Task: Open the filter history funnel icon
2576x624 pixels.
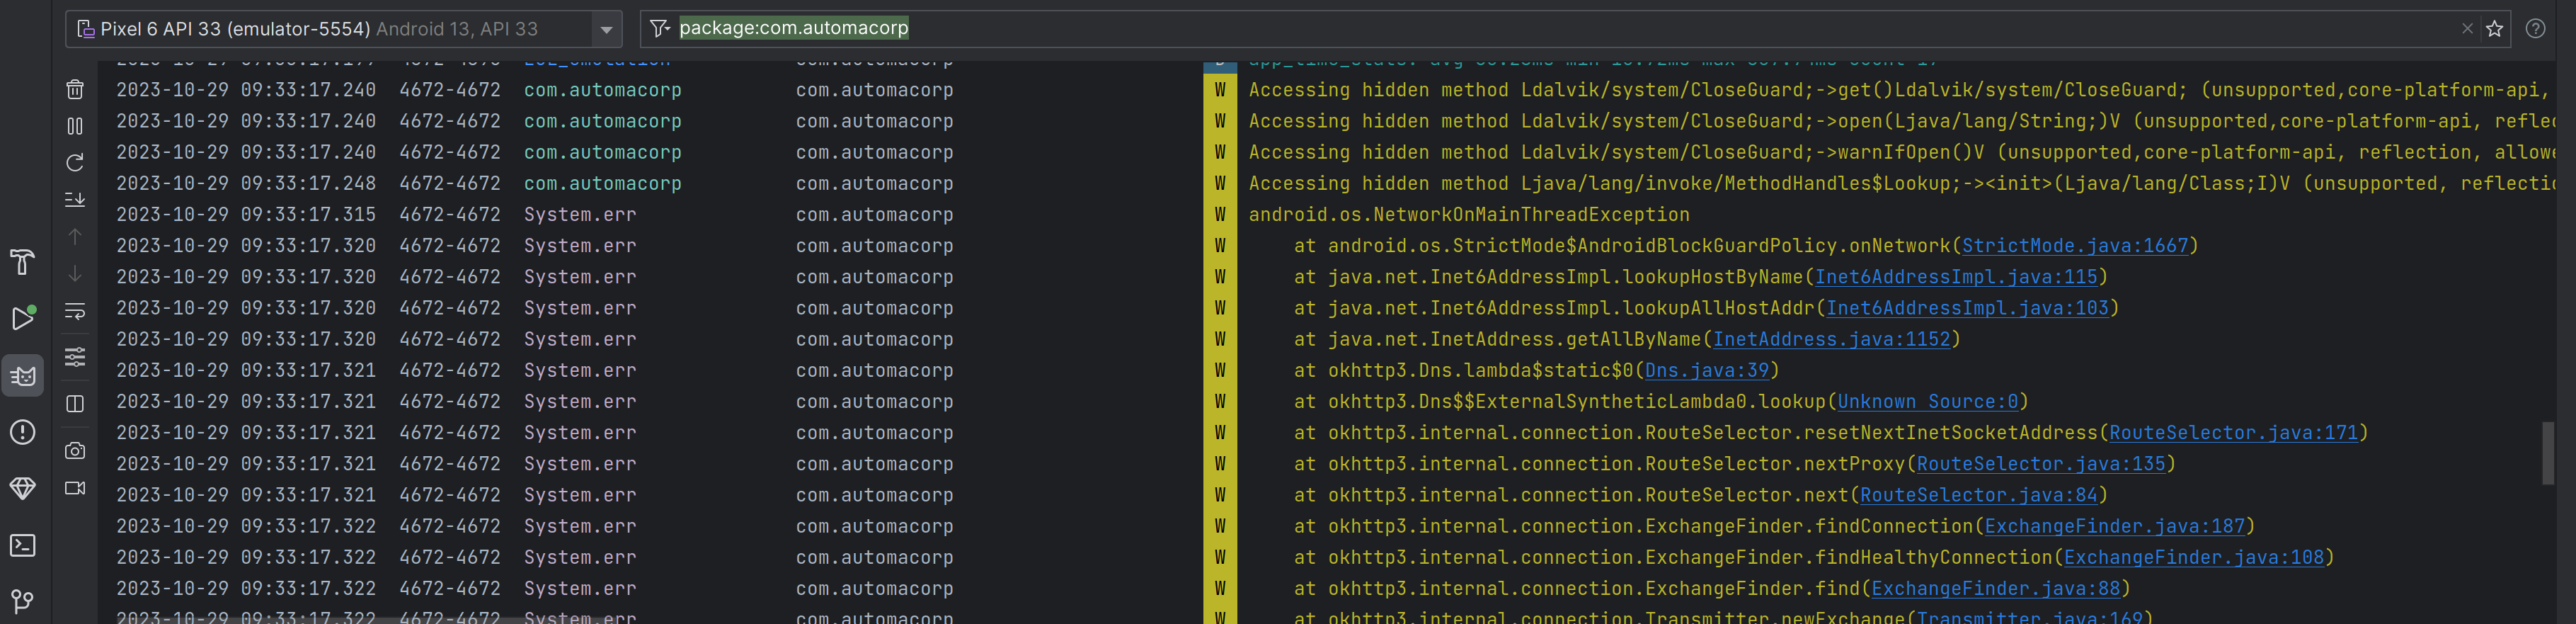Action: [x=660, y=29]
